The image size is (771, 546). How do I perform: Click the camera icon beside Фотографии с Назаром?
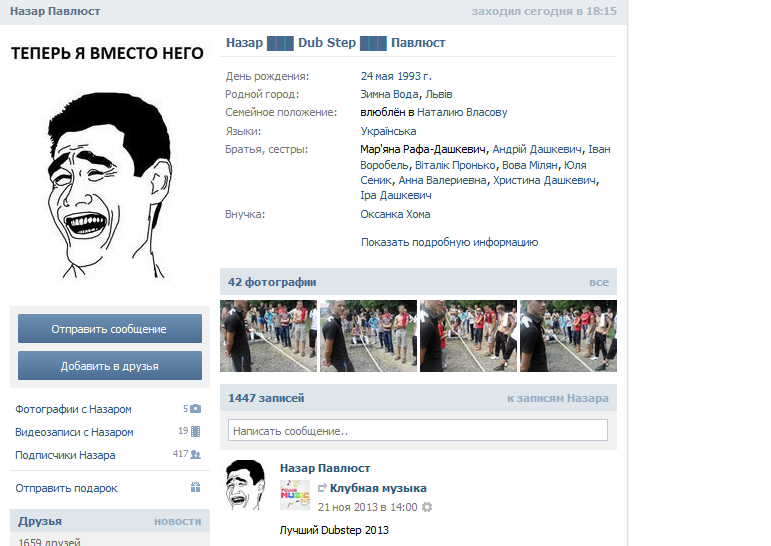[x=195, y=409]
